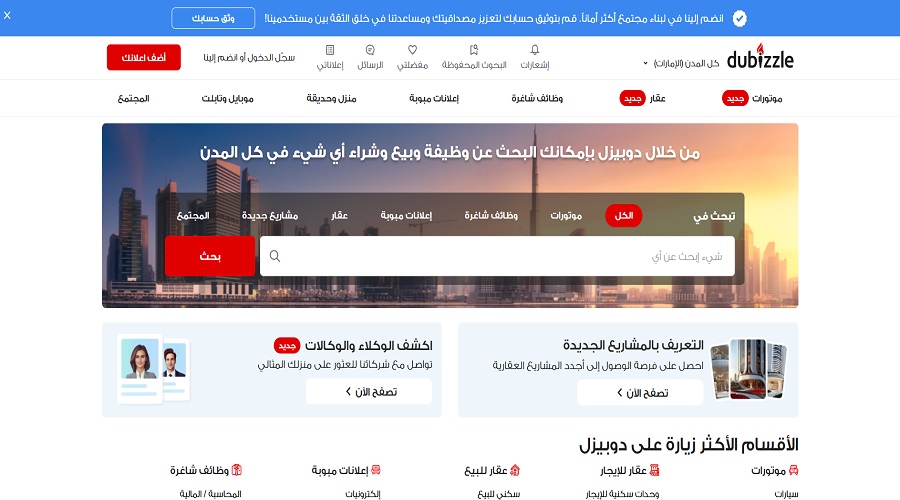This screenshot has width=900, height=500.
Task: Click the سيارات link under motors
Action: [786, 494]
